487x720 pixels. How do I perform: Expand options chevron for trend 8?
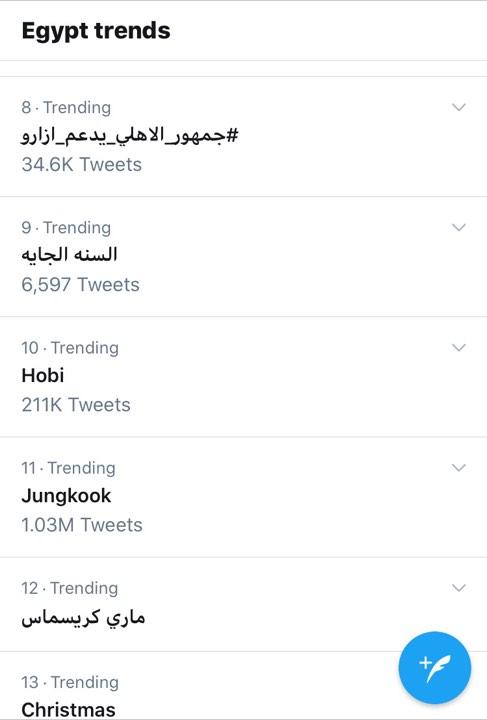[x=459, y=107]
